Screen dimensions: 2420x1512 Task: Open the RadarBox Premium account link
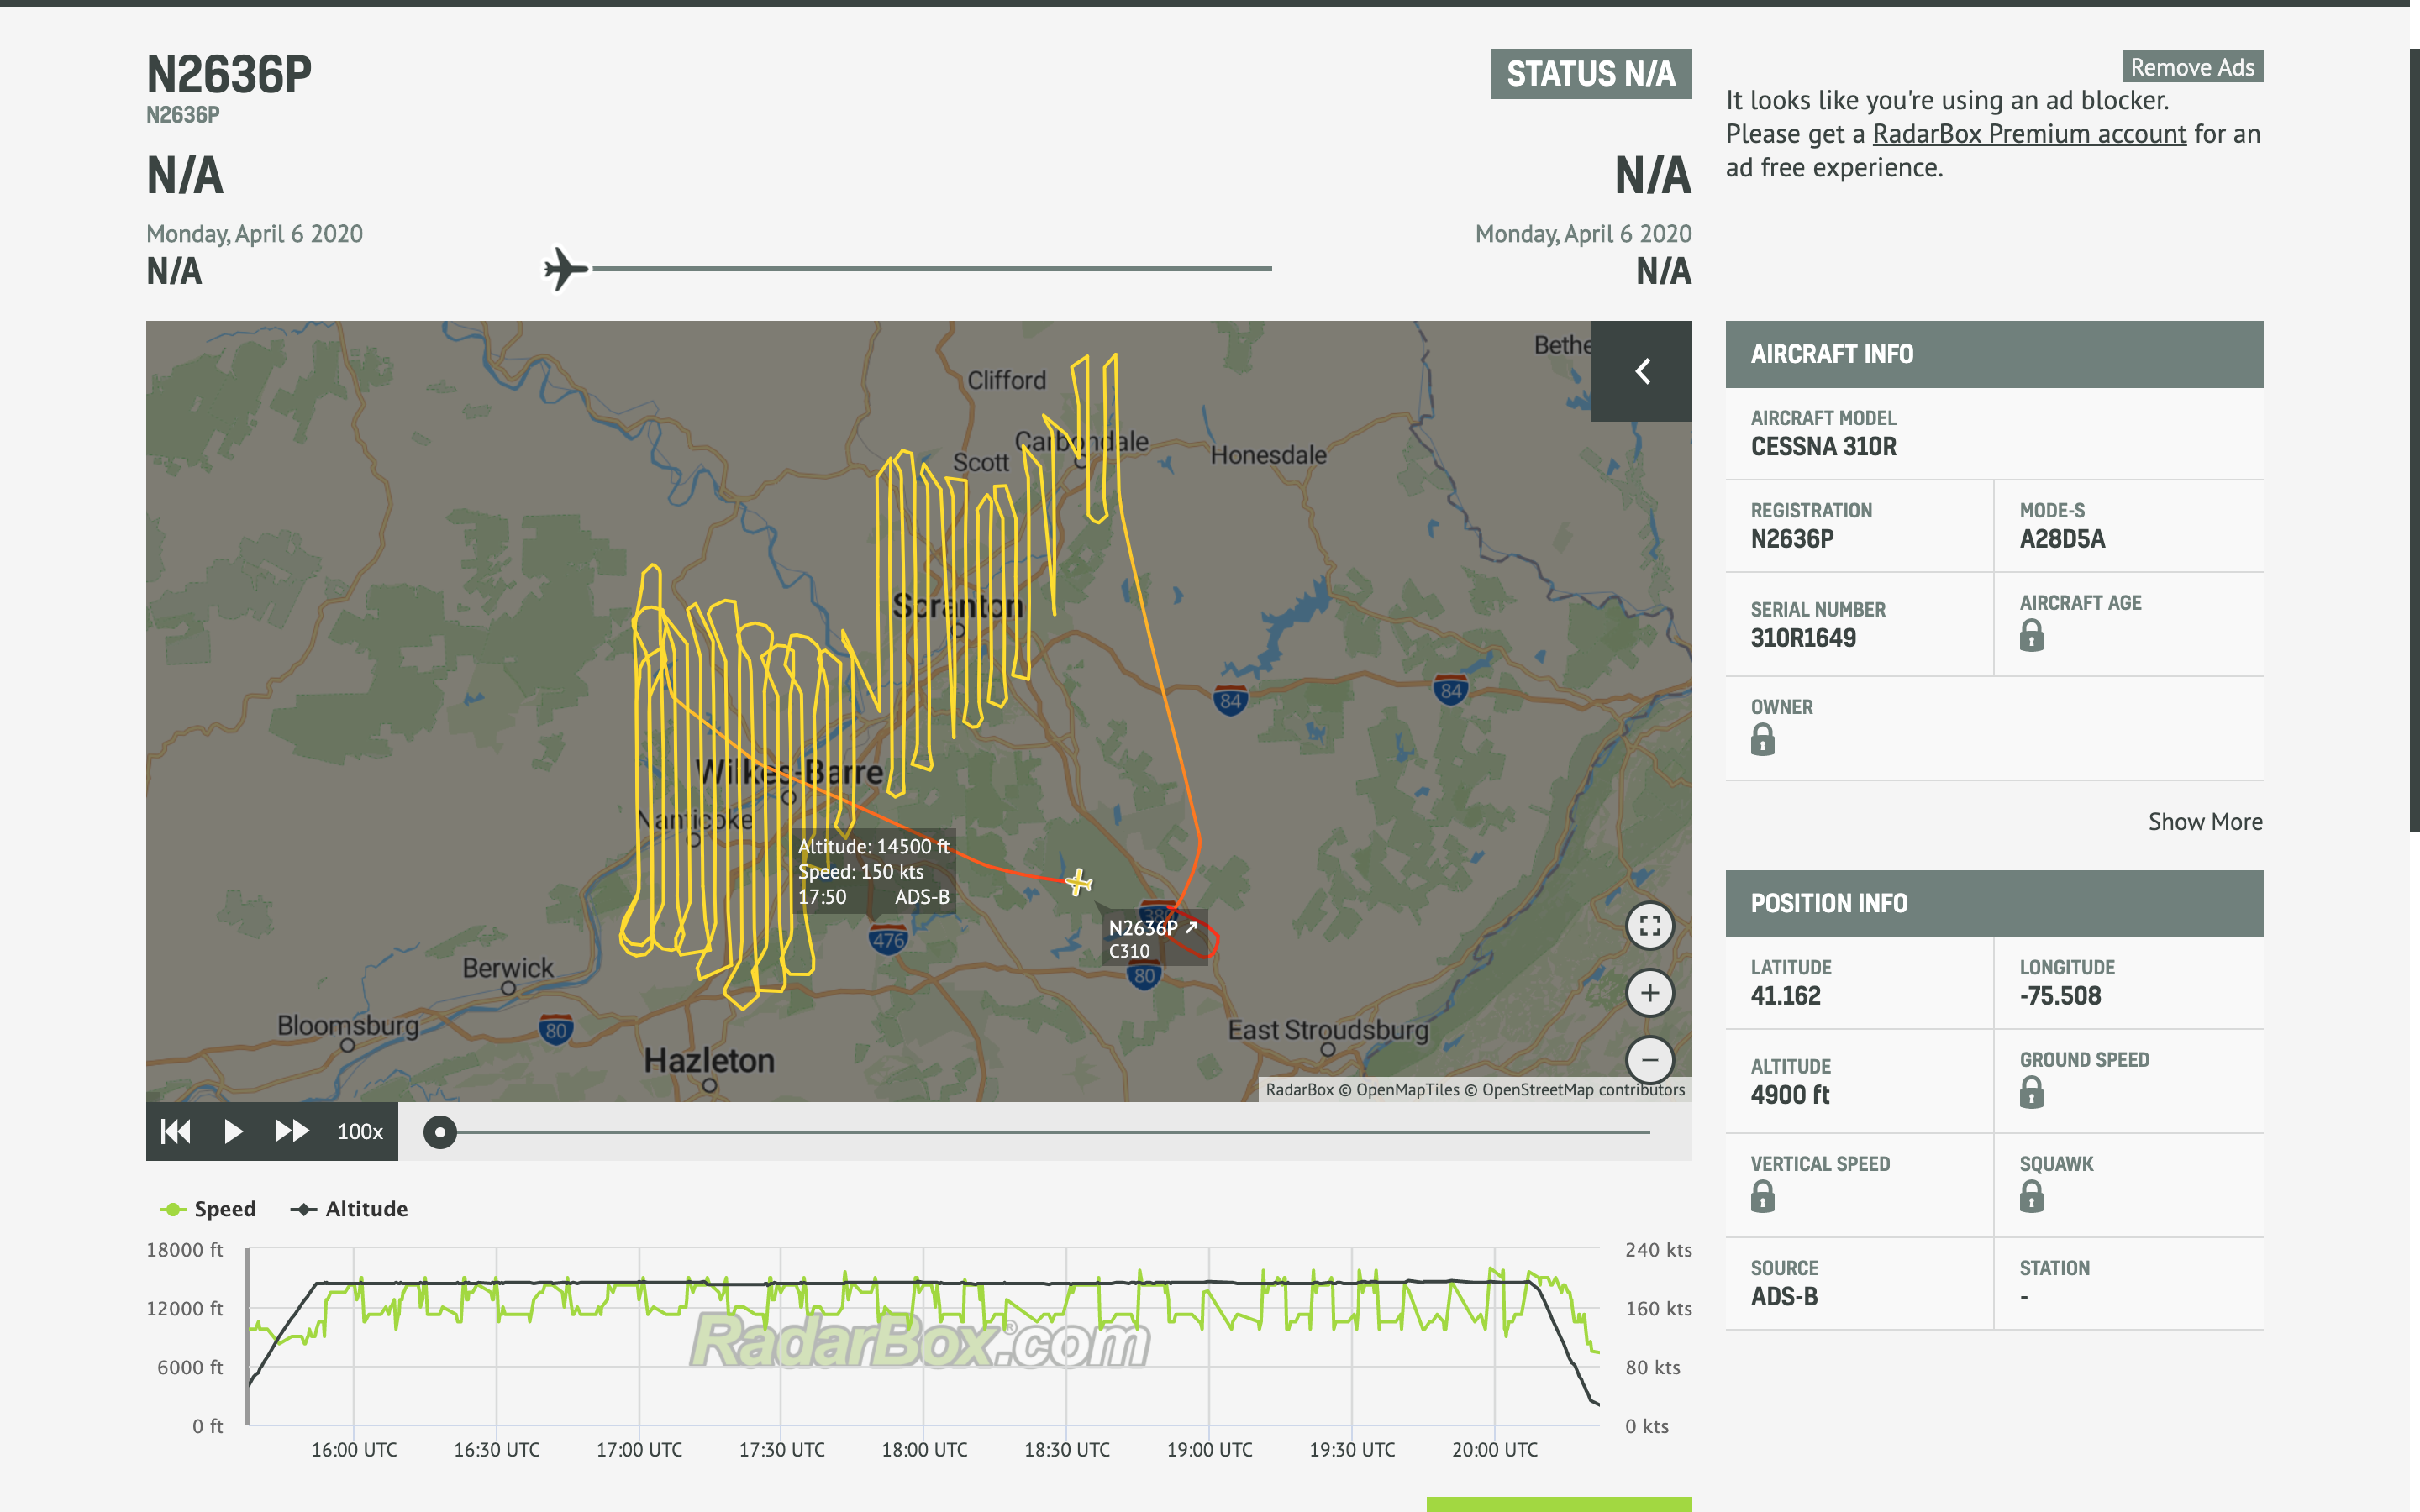2029,133
